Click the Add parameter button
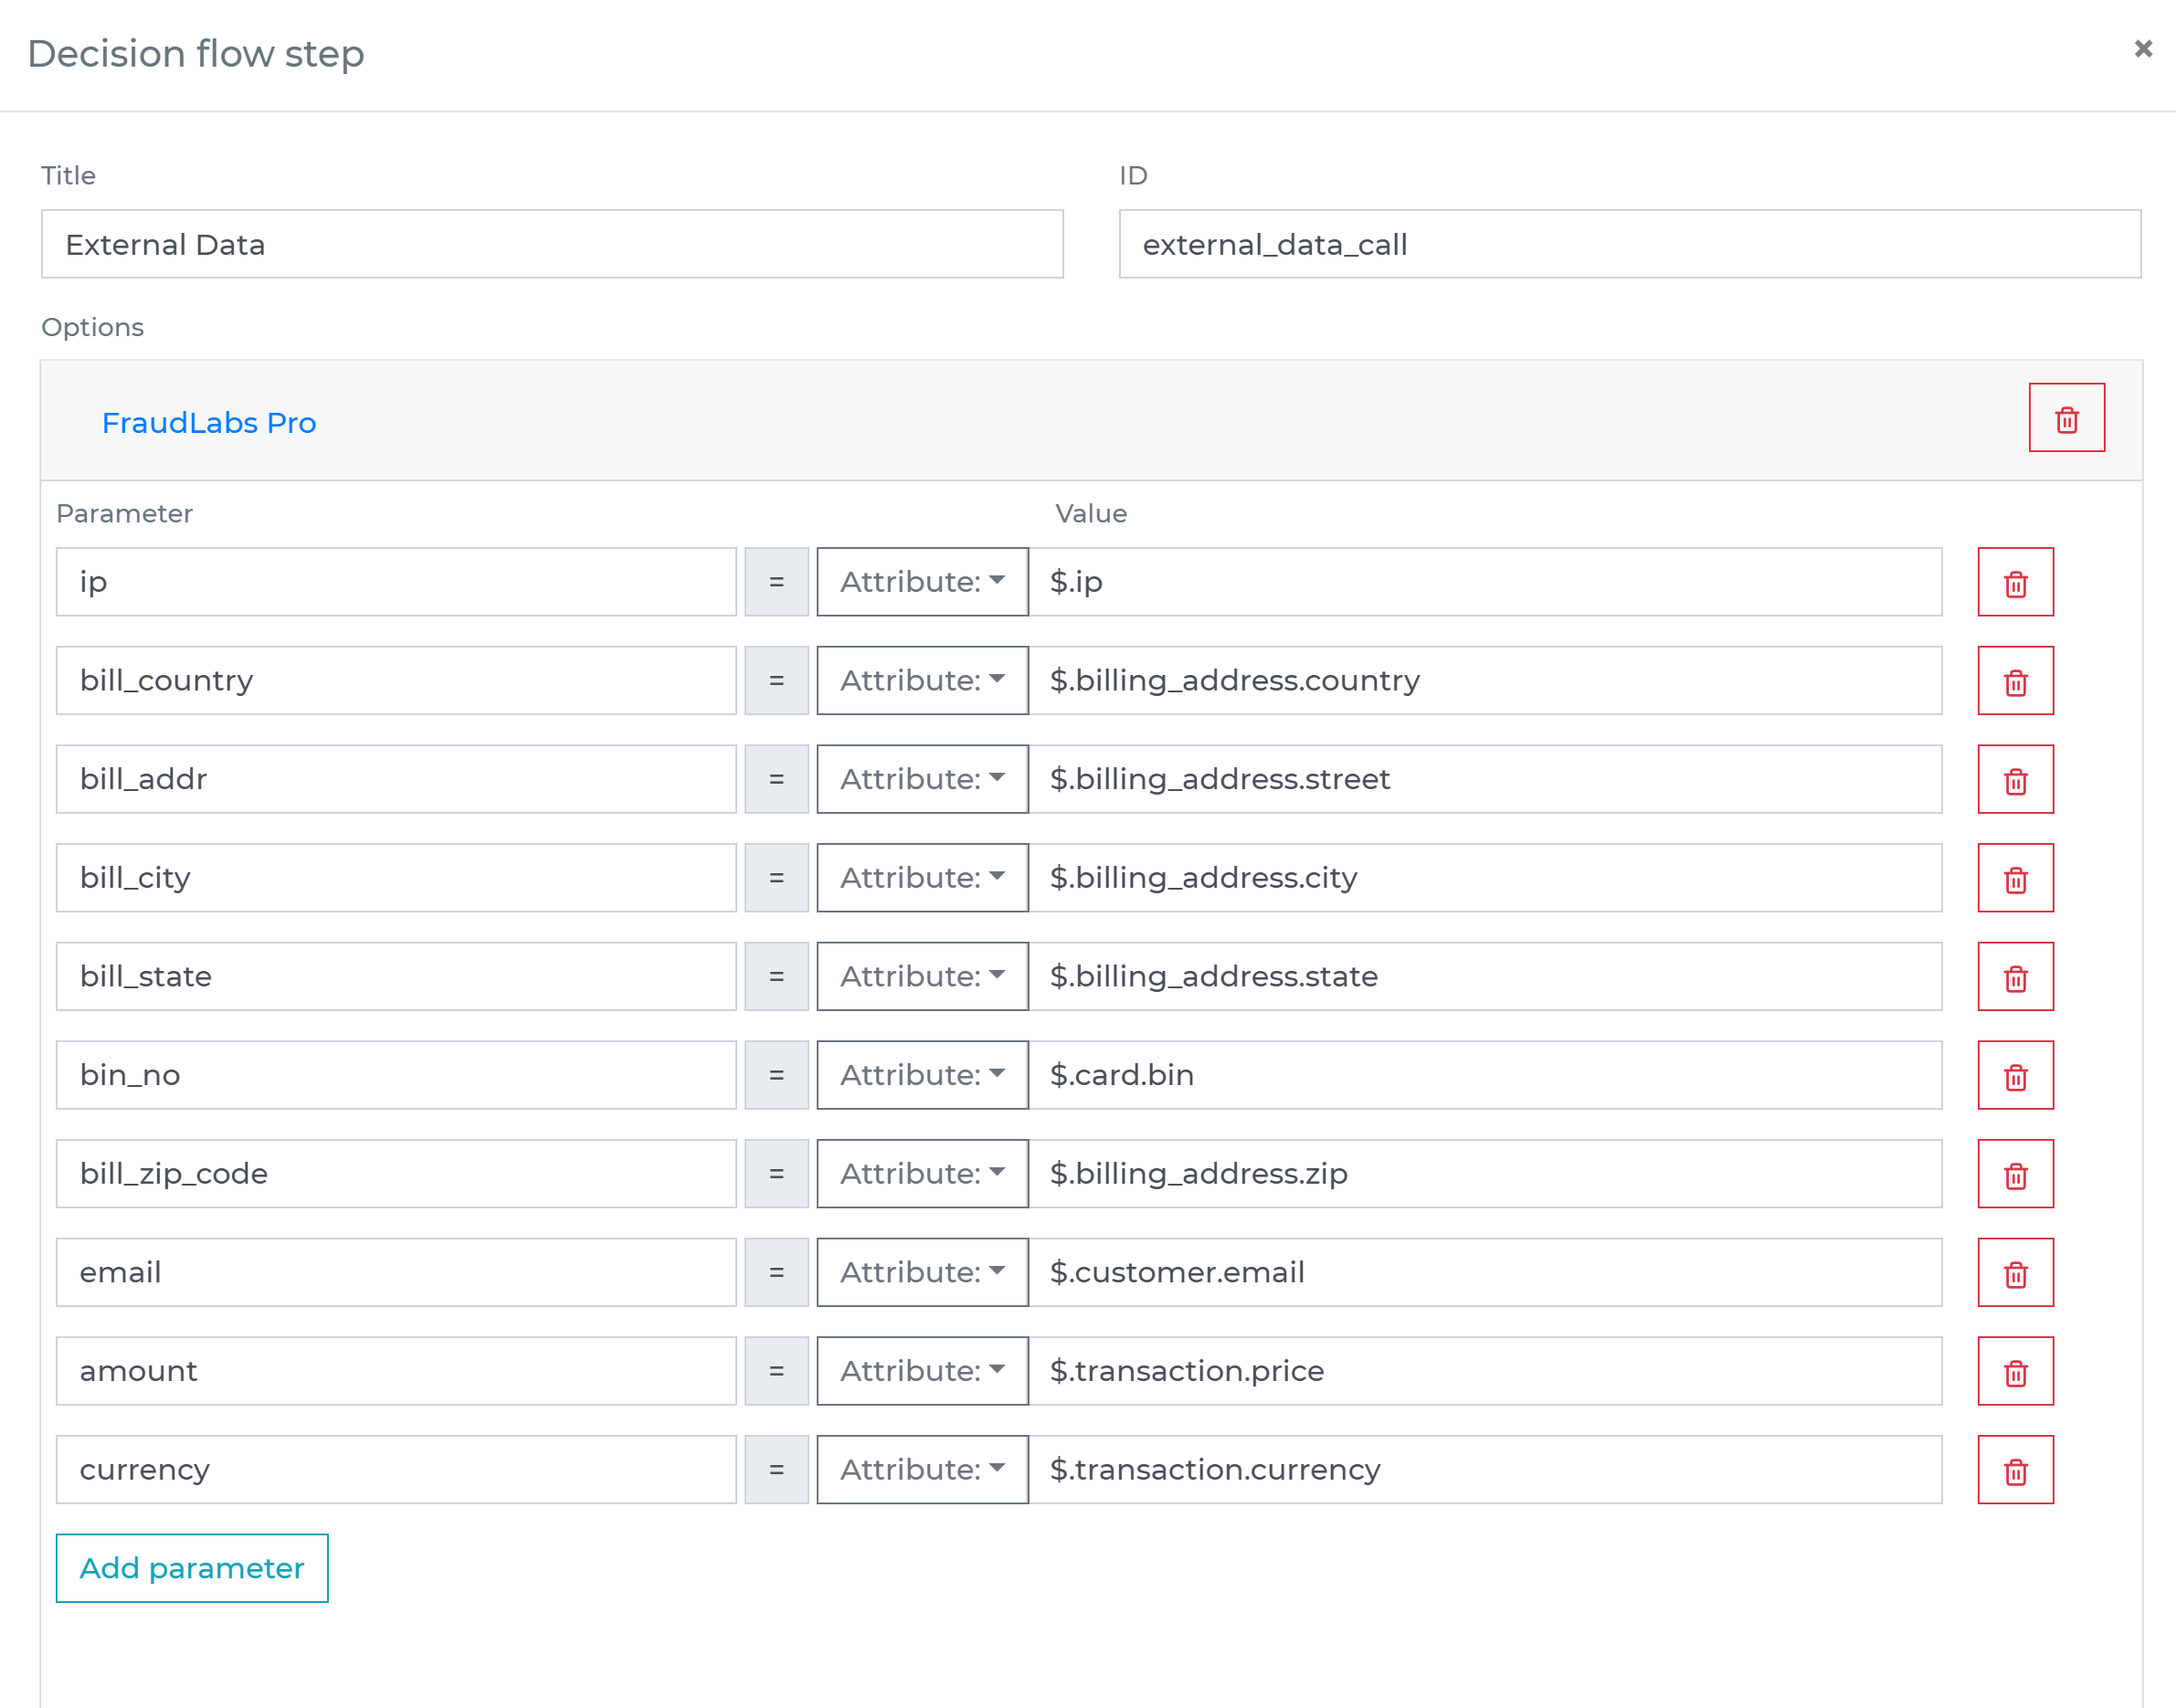The image size is (2176, 1708). [x=192, y=1568]
